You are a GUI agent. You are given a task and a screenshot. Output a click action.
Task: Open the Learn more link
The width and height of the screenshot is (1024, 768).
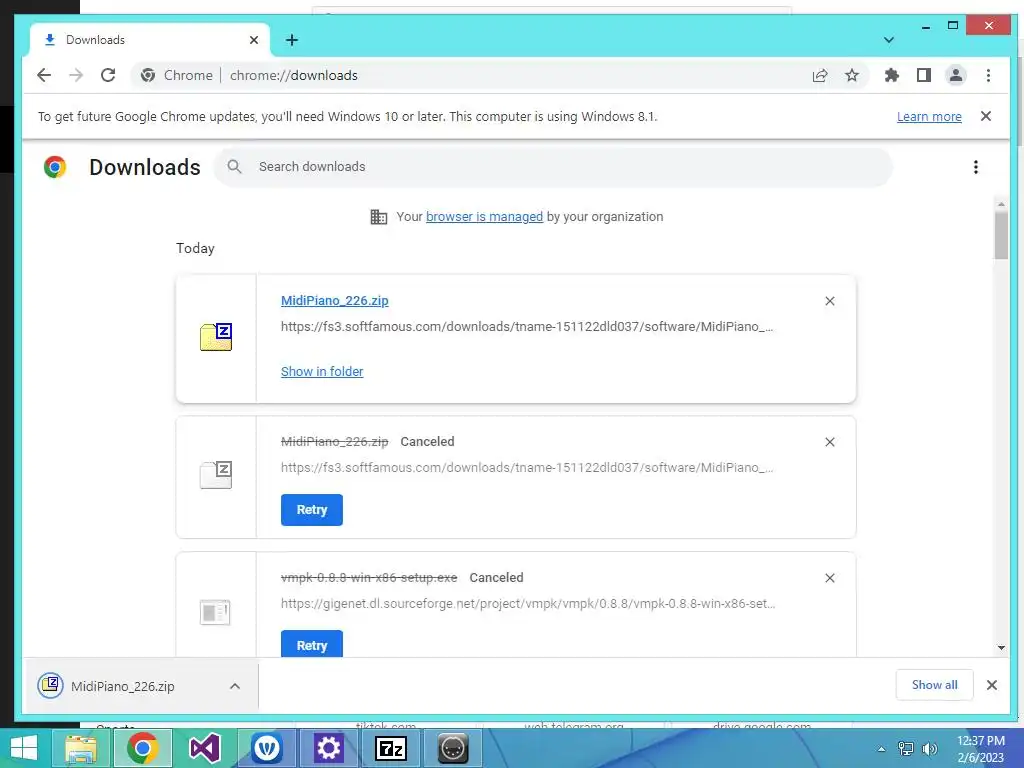(x=929, y=116)
